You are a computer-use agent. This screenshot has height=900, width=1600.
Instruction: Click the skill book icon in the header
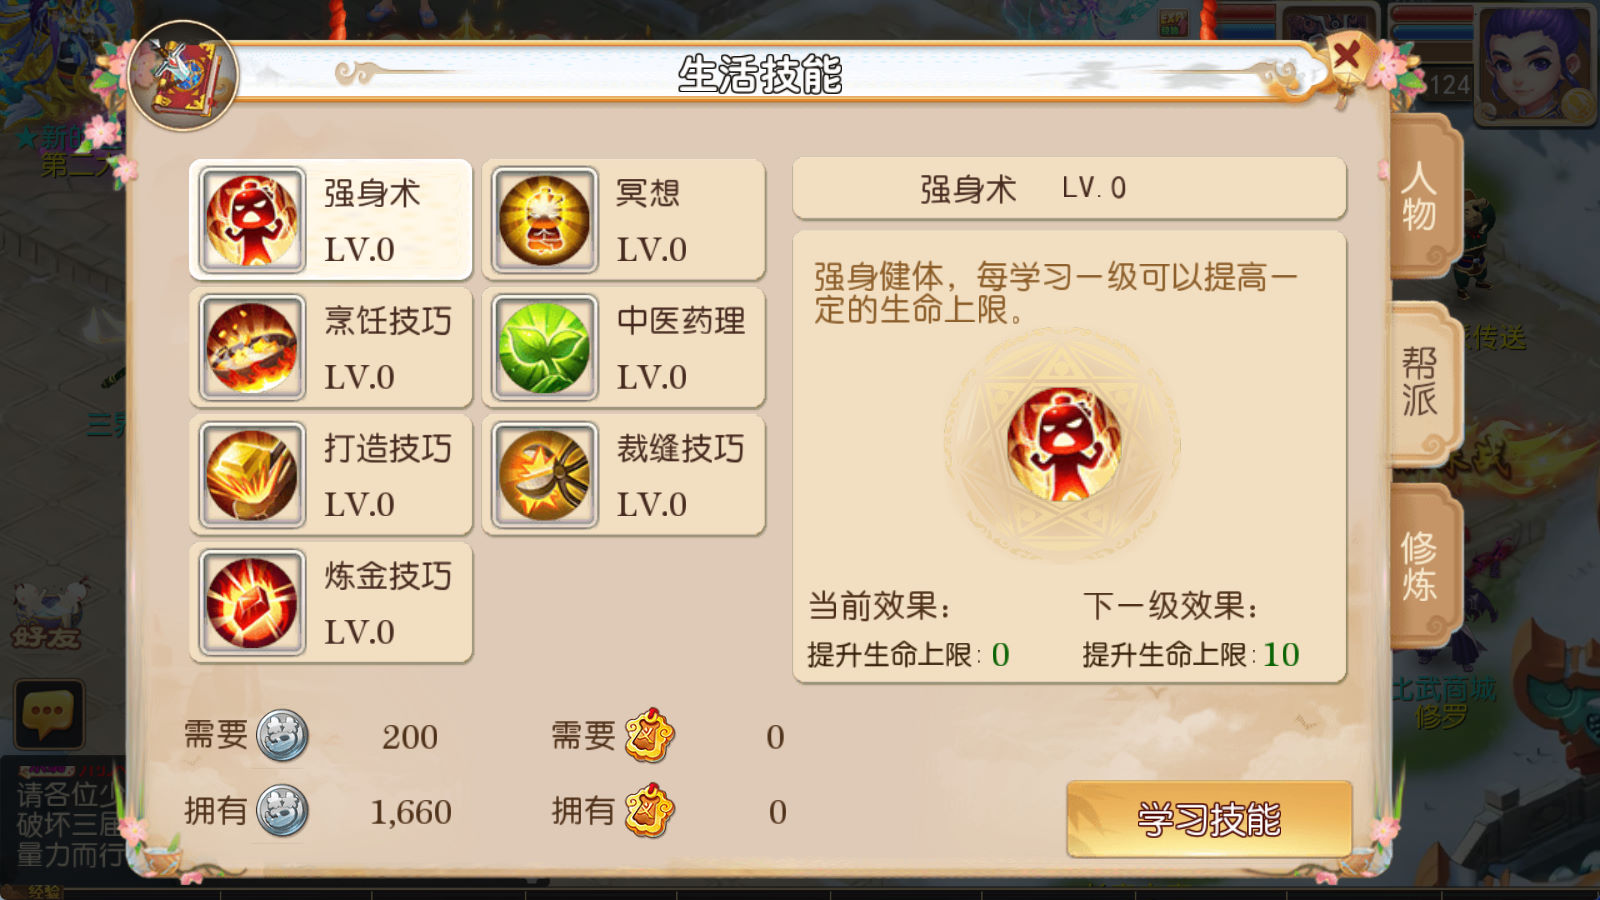(x=183, y=76)
